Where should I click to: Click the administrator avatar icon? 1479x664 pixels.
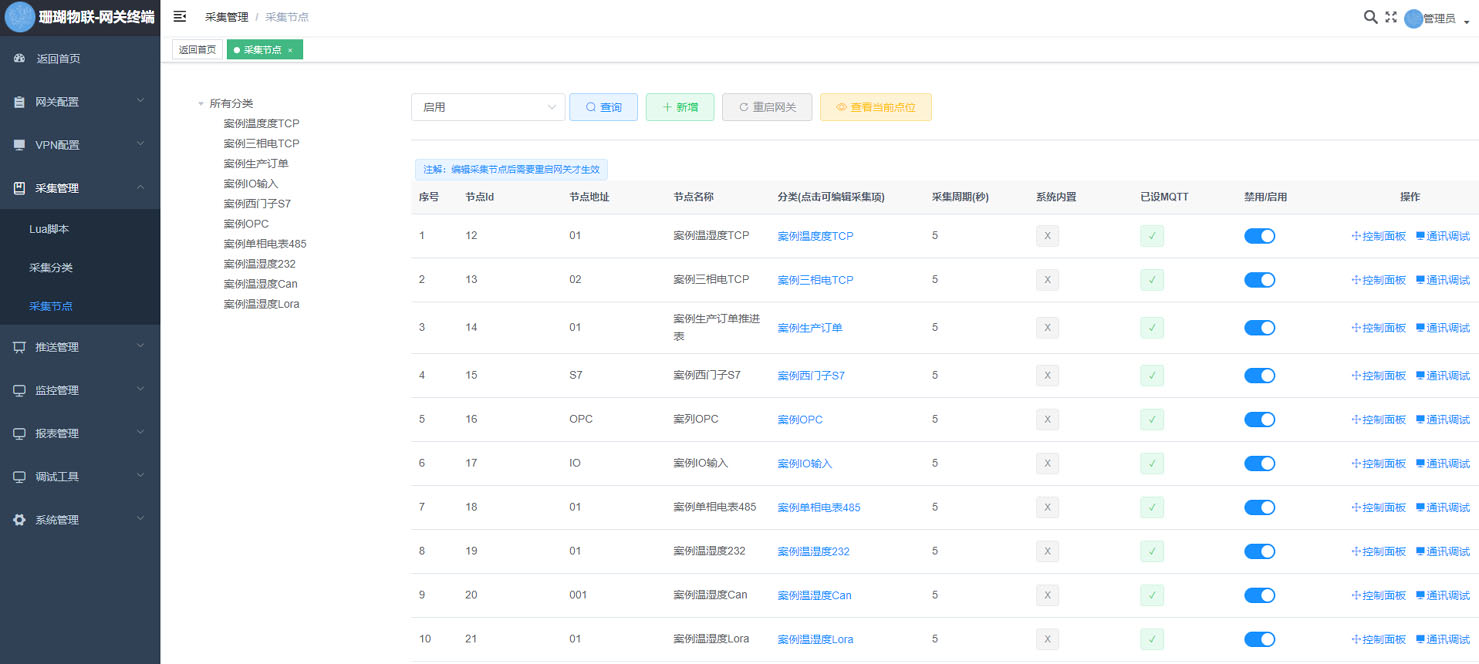1413,19
